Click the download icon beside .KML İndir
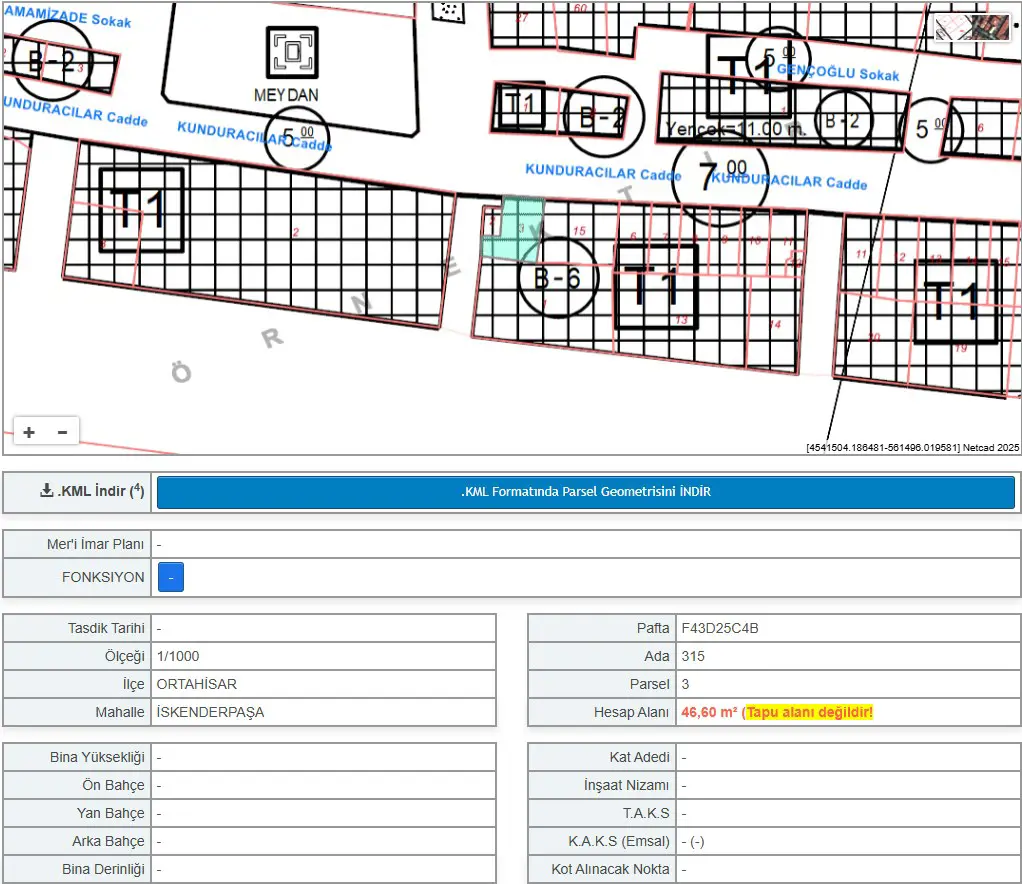This screenshot has height=884, width=1022. [46, 490]
